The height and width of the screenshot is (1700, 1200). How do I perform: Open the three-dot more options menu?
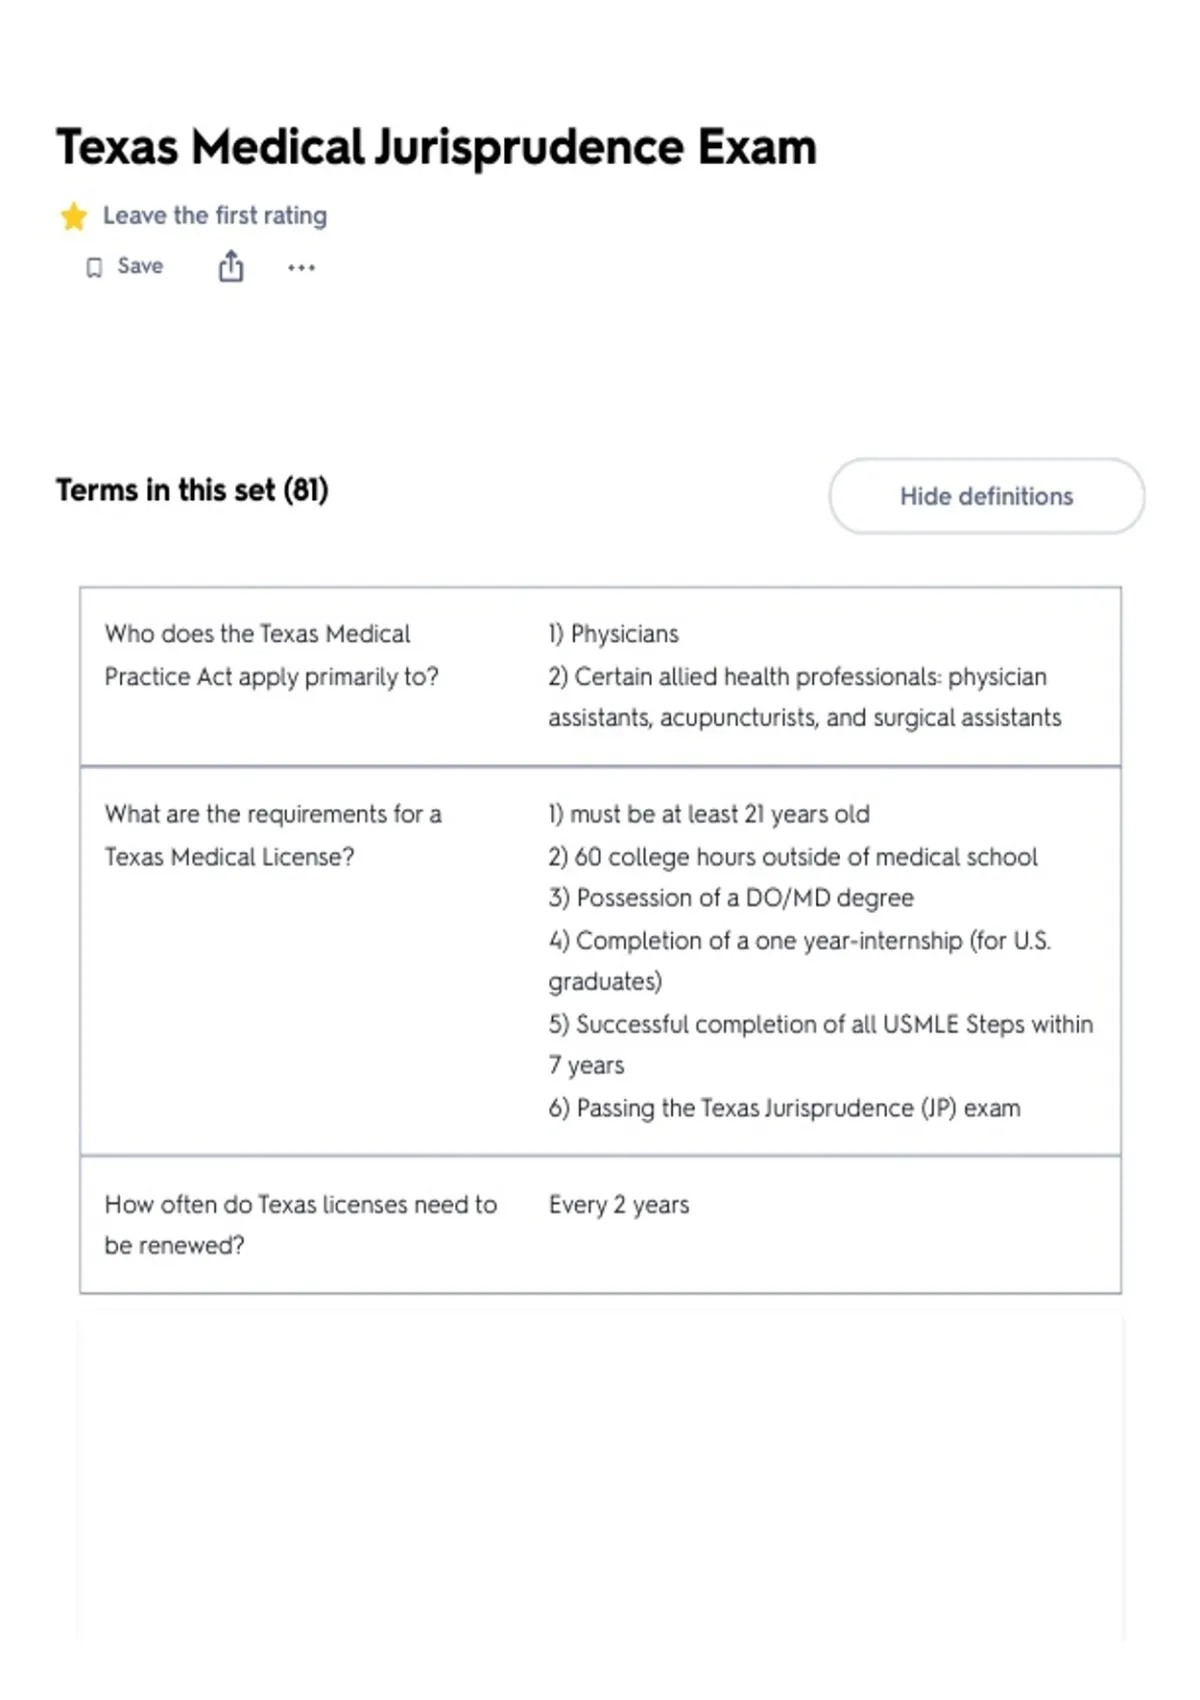(301, 267)
